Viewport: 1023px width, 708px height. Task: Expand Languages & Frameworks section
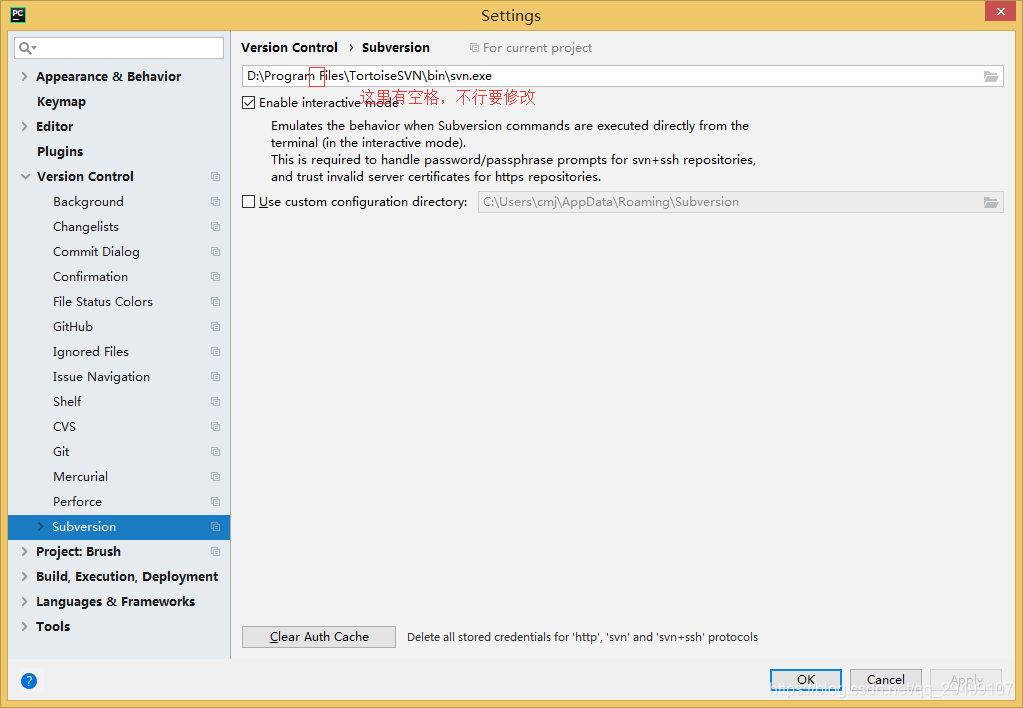tap(24, 602)
